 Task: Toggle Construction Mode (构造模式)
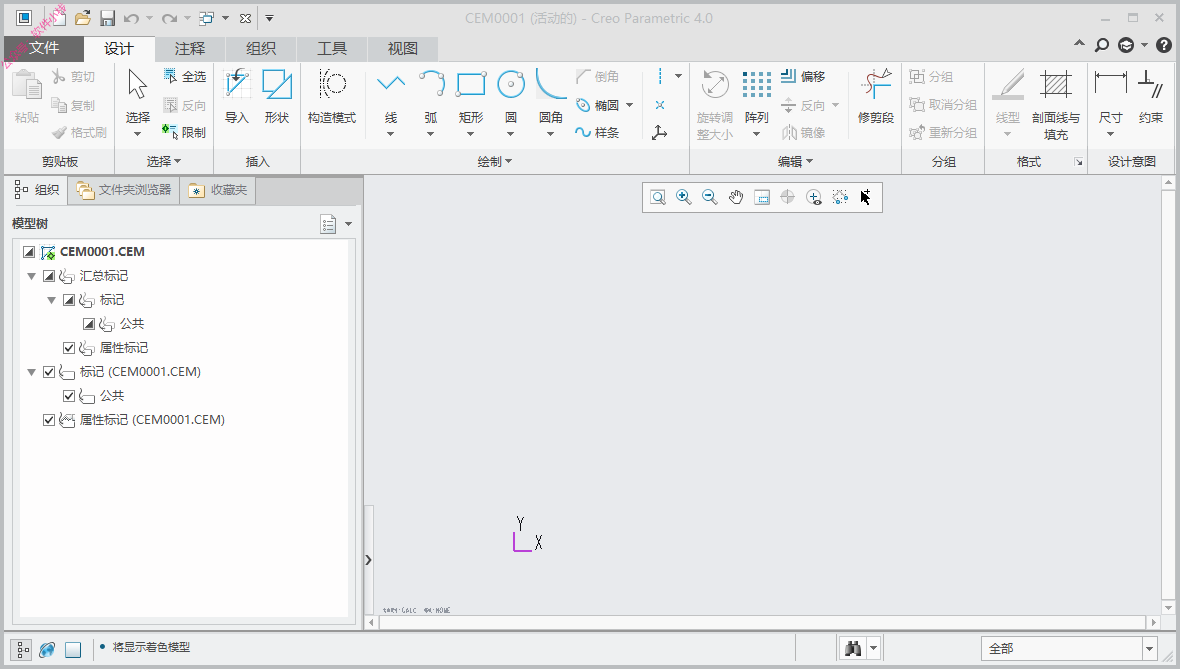coord(332,96)
